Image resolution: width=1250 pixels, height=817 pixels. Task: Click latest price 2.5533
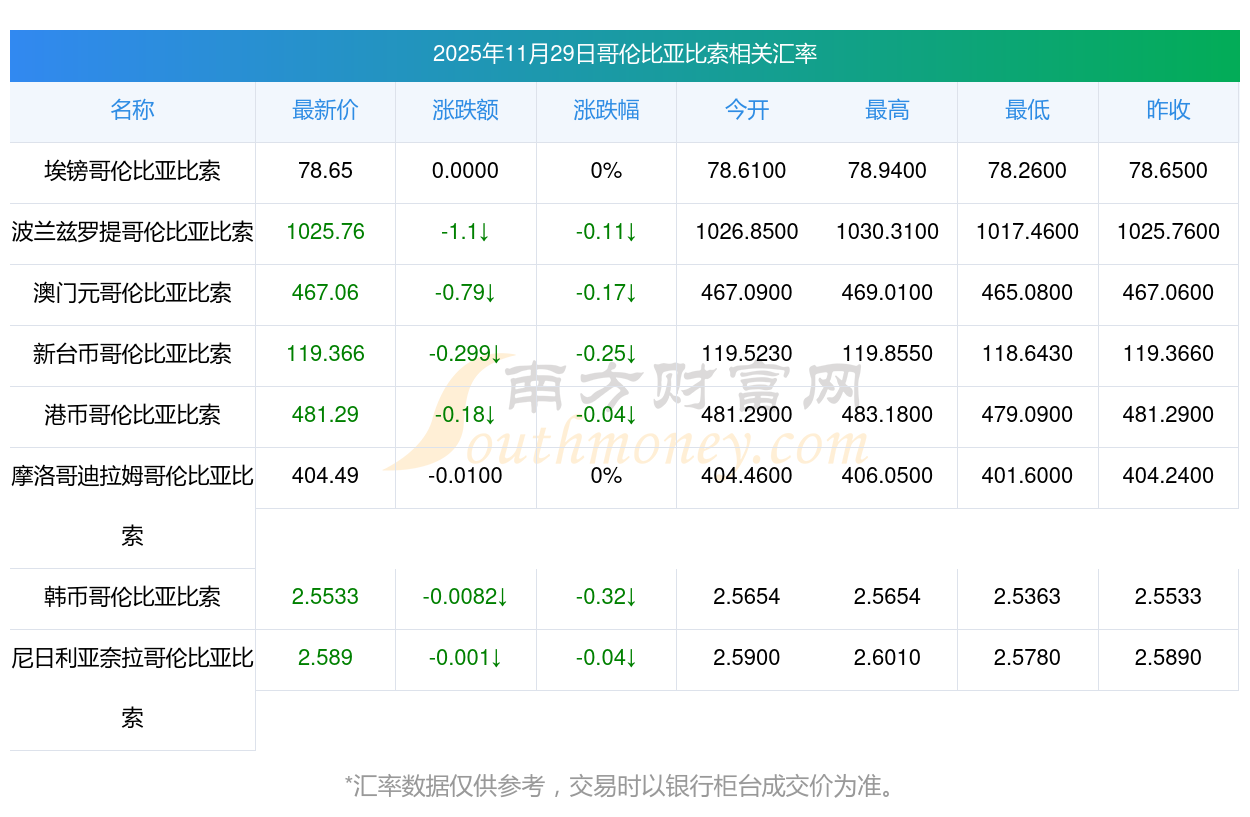point(325,597)
